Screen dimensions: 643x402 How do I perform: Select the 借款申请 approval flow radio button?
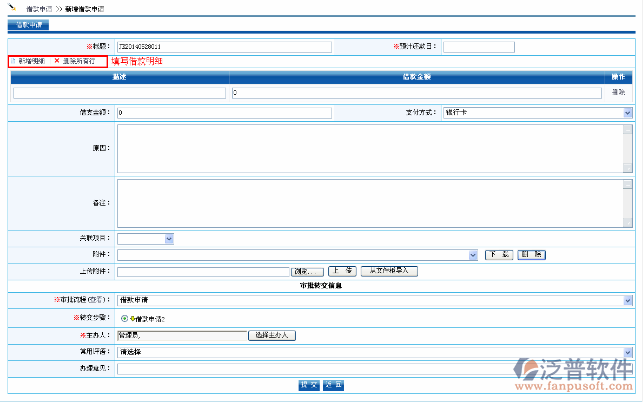[x=123, y=318]
